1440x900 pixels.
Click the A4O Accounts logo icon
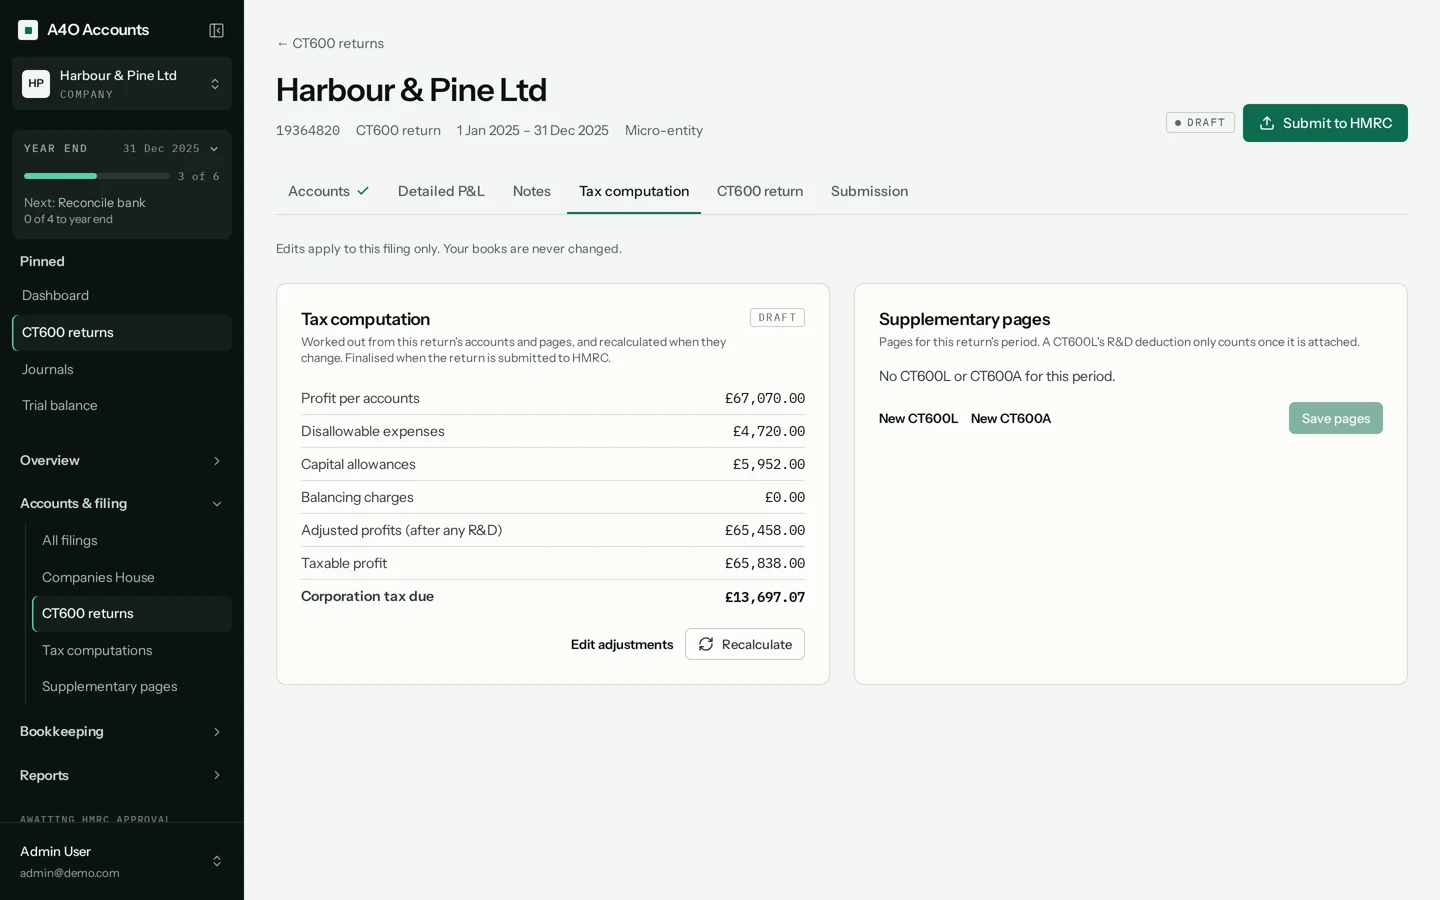pyautogui.click(x=28, y=30)
